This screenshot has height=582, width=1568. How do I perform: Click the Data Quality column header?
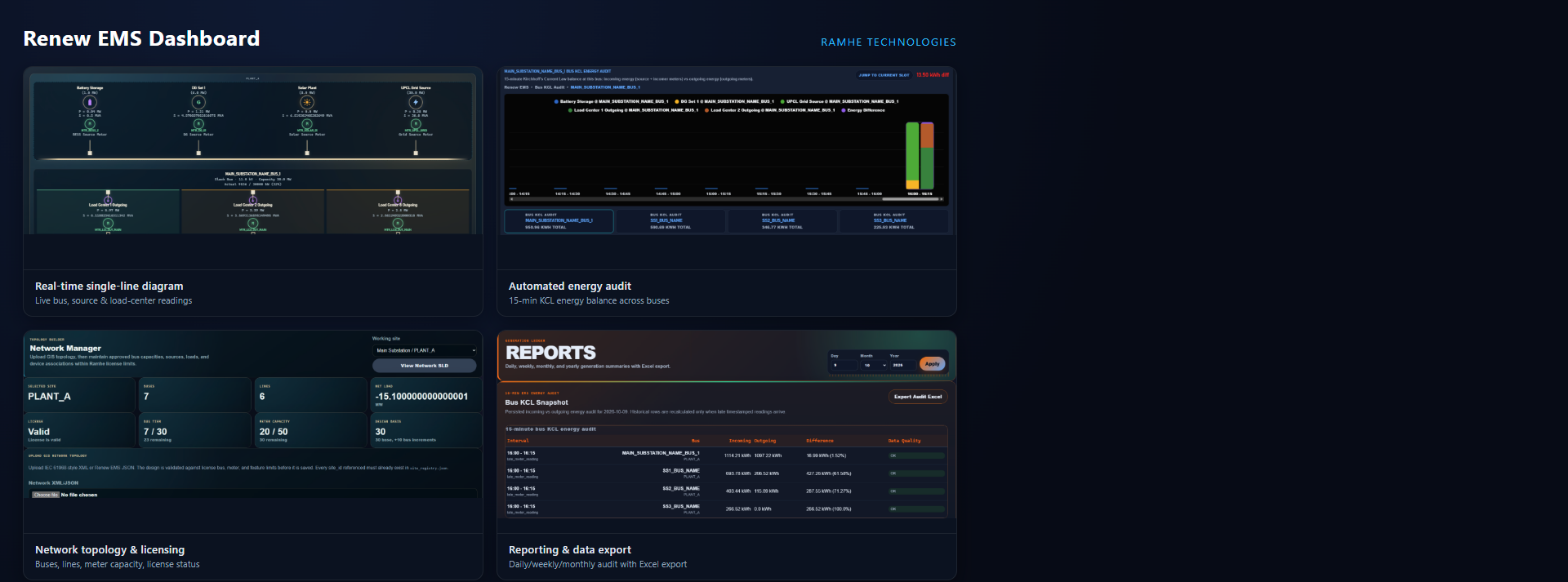pyautogui.click(x=904, y=440)
